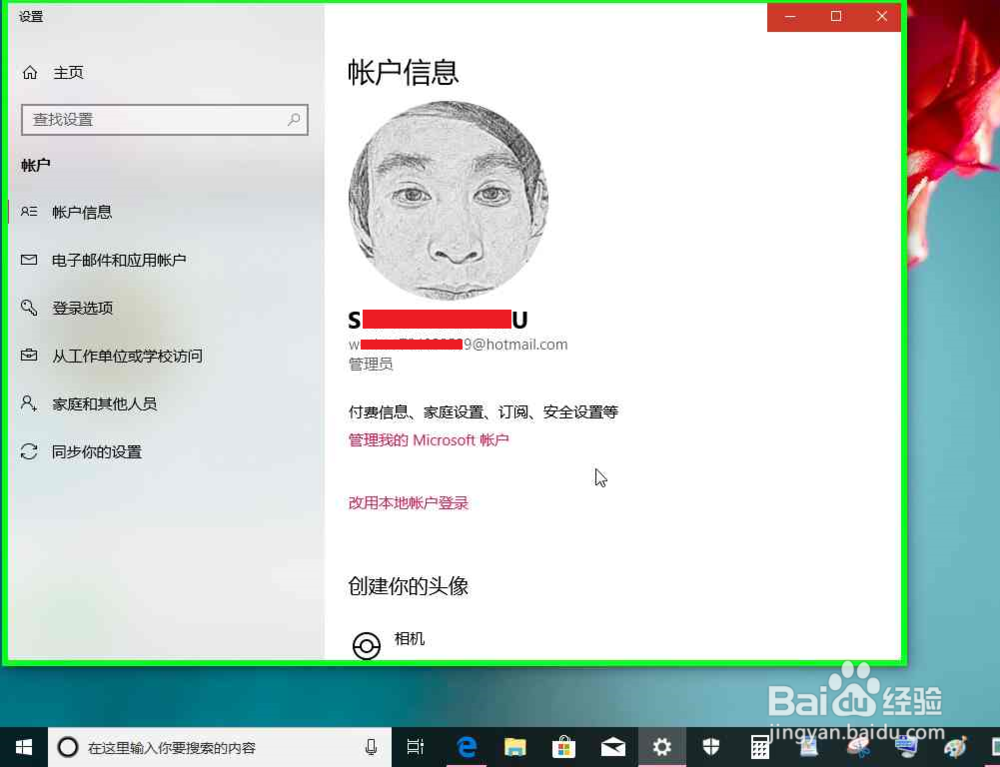The height and width of the screenshot is (767, 1000).
Task: Open Windows Defender Security from the taskbar
Action: (x=710, y=746)
